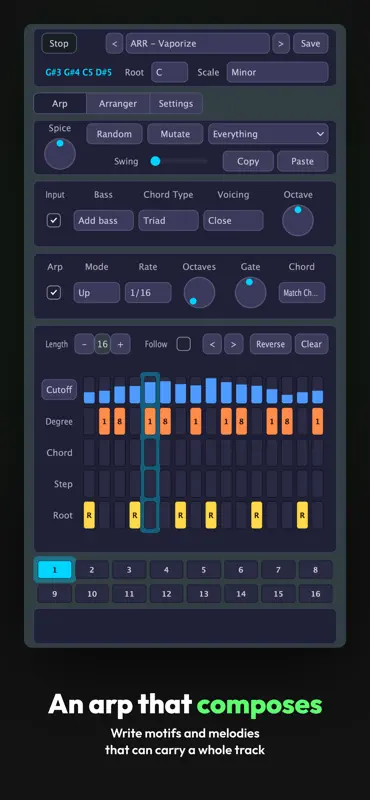Viewport: 370px width, 800px height.
Task: Decrease sequence length with minus button
Action: [x=84, y=344]
